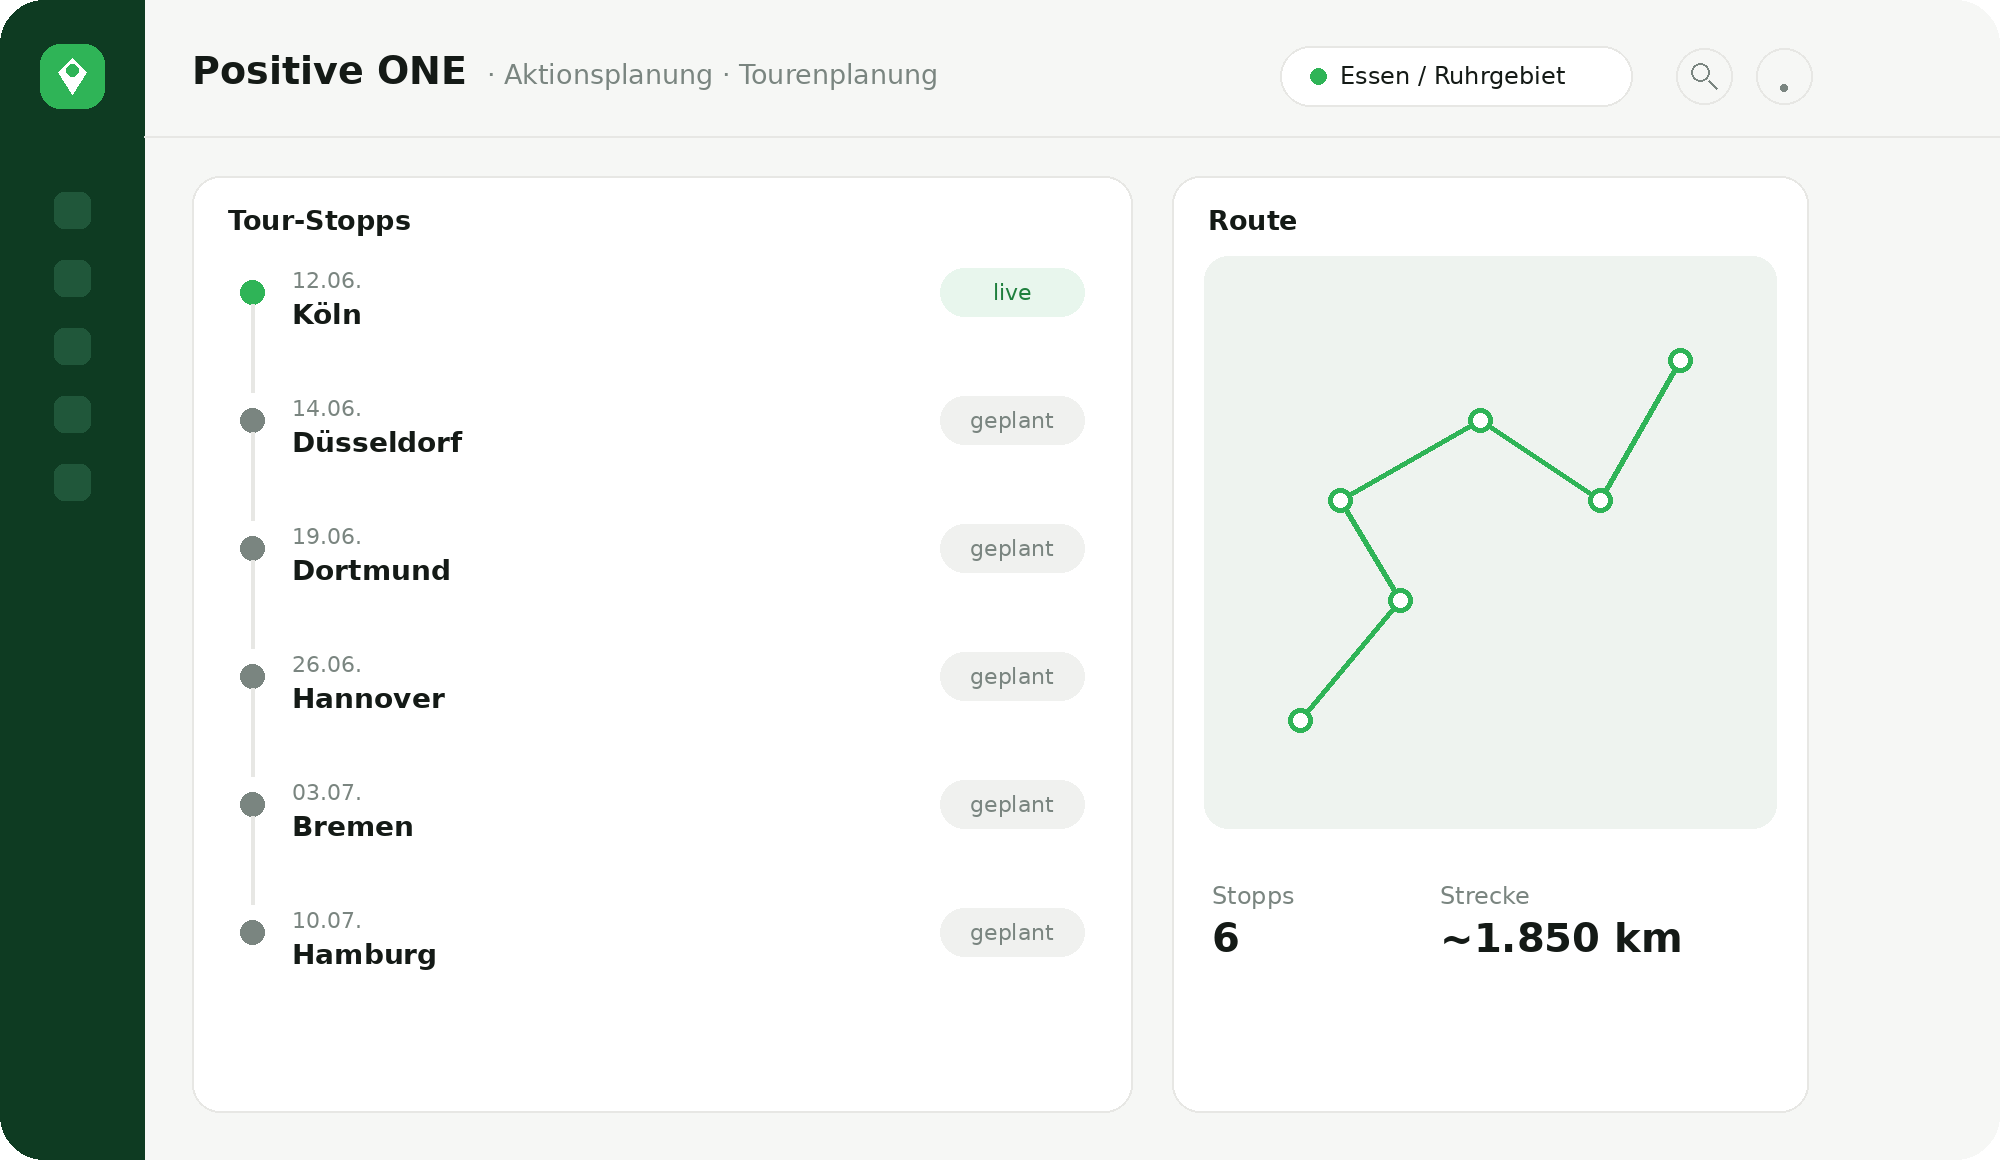Click the topmost route node on map
2000x1160 pixels.
click(1680, 360)
